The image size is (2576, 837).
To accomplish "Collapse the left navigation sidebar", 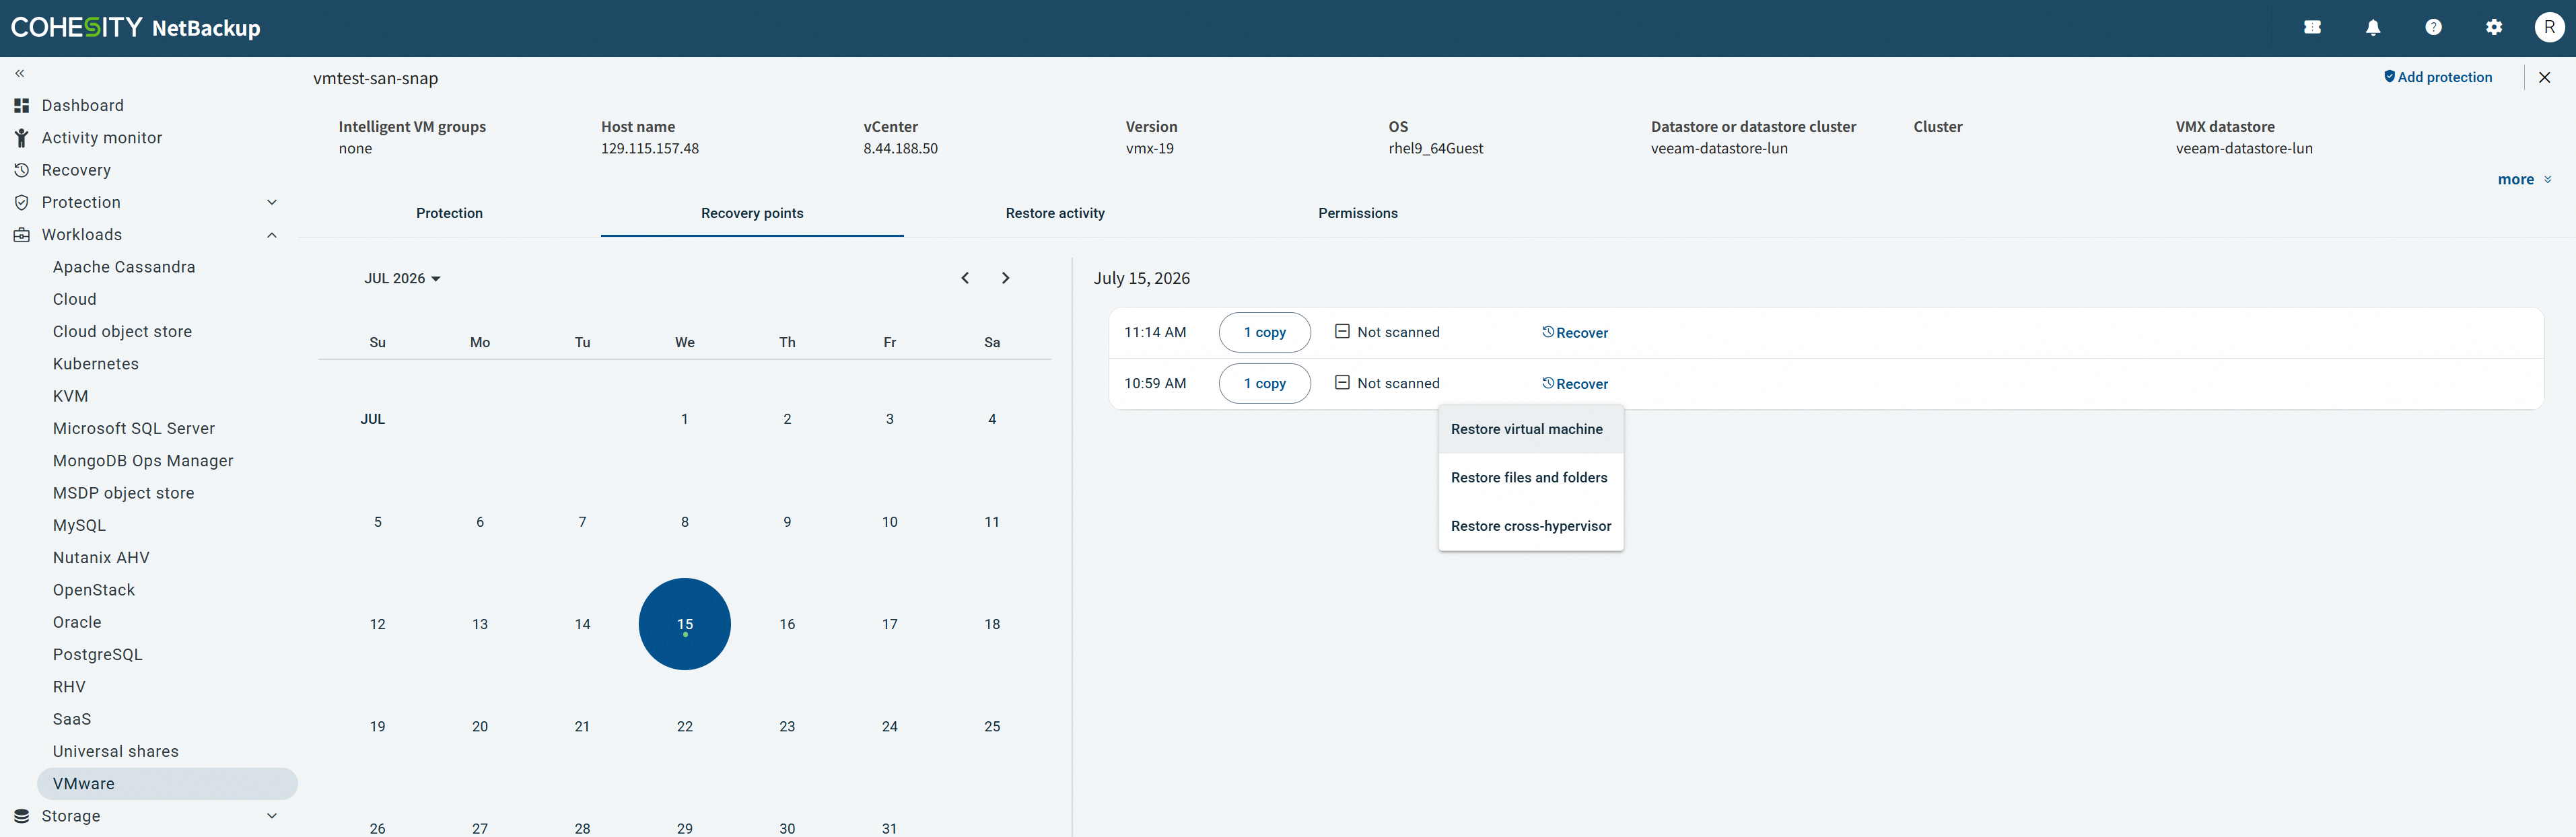I will [20, 73].
